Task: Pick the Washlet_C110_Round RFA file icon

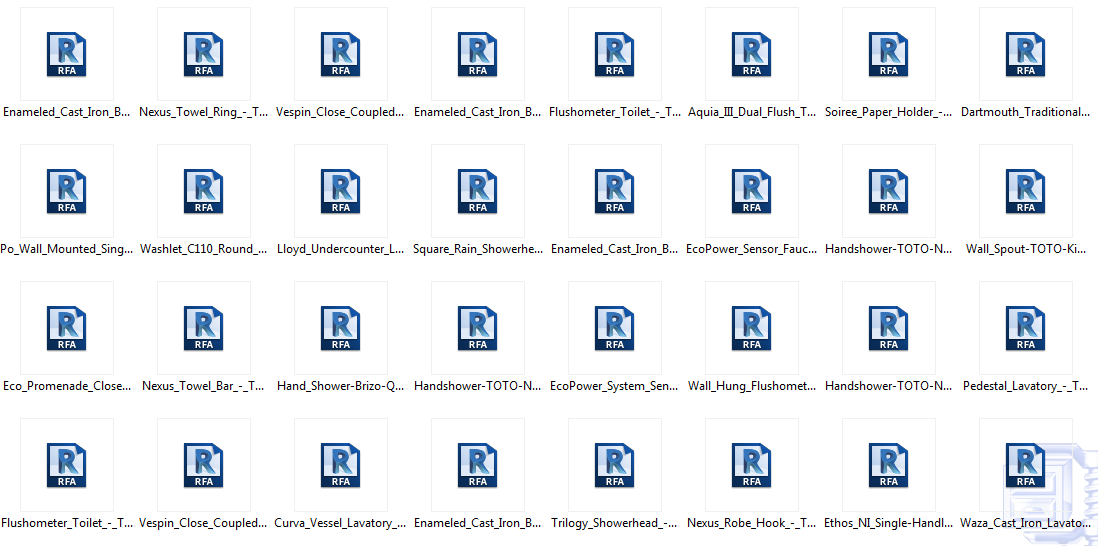Action: click(204, 191)
